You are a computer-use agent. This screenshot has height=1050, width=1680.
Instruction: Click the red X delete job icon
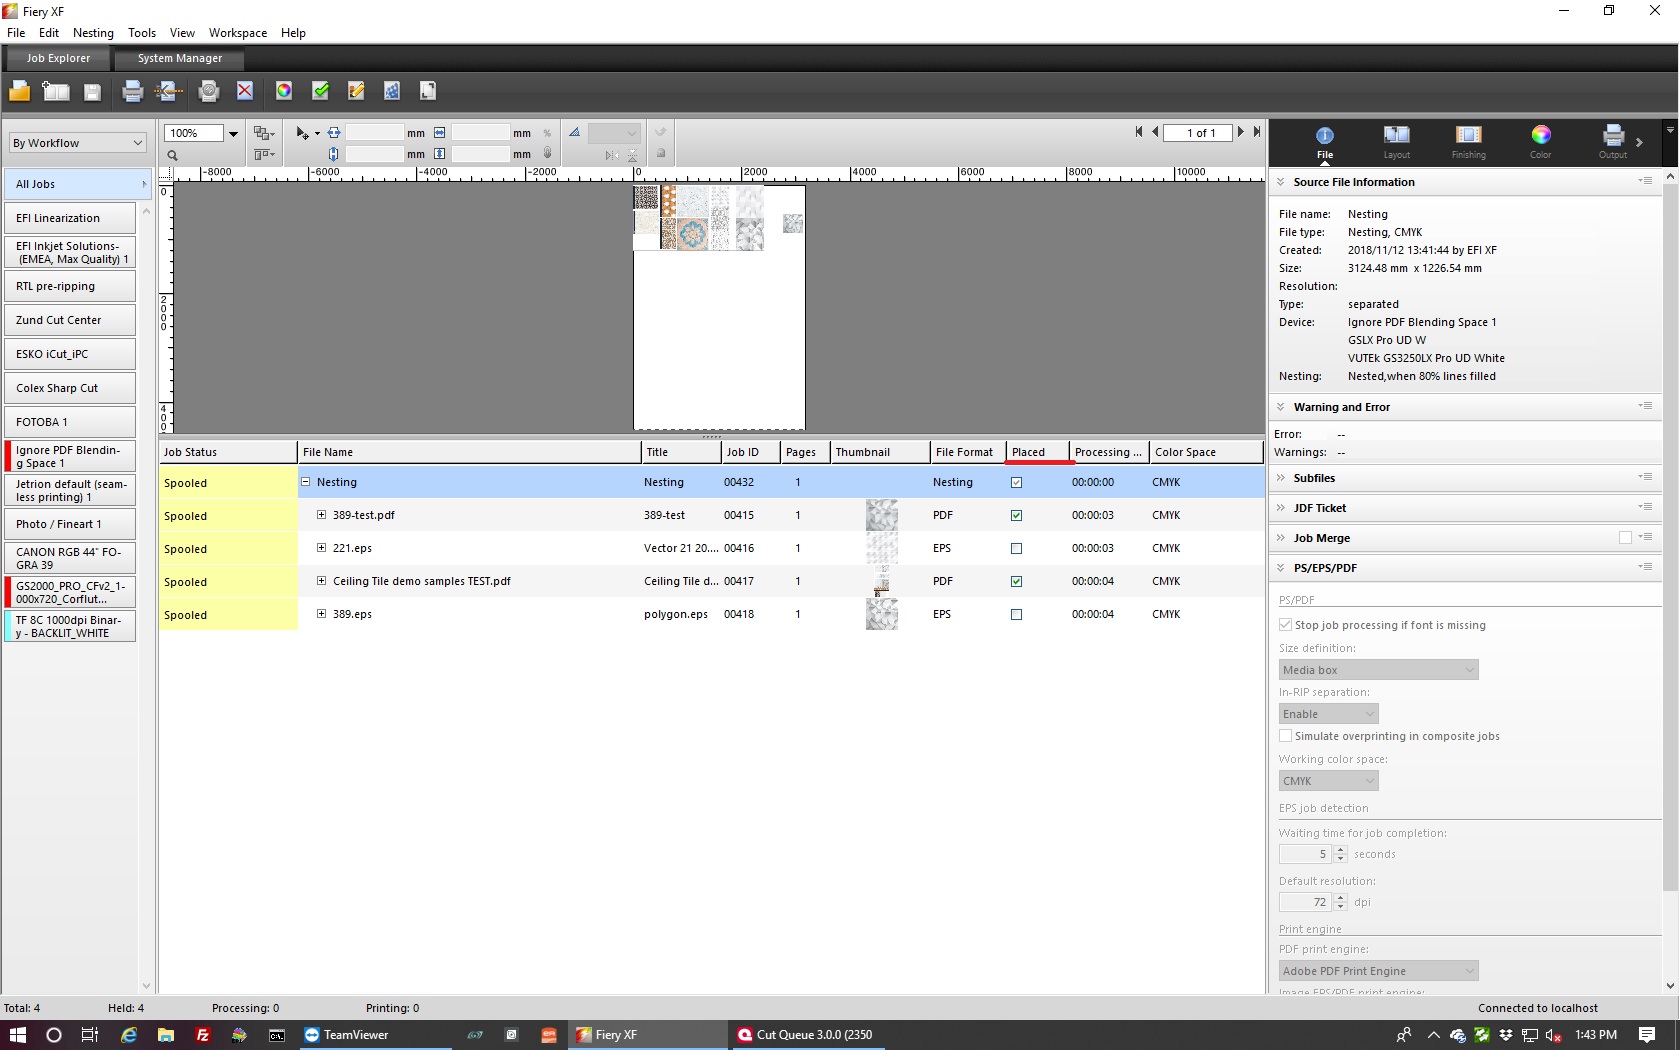245,91
